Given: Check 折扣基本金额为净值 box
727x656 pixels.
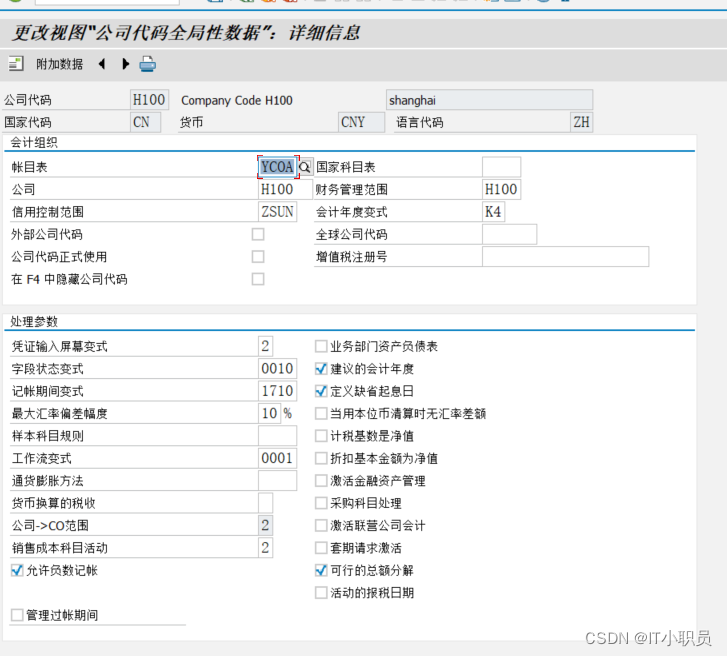Looking at the screenshot, I should tap(321, 458).
